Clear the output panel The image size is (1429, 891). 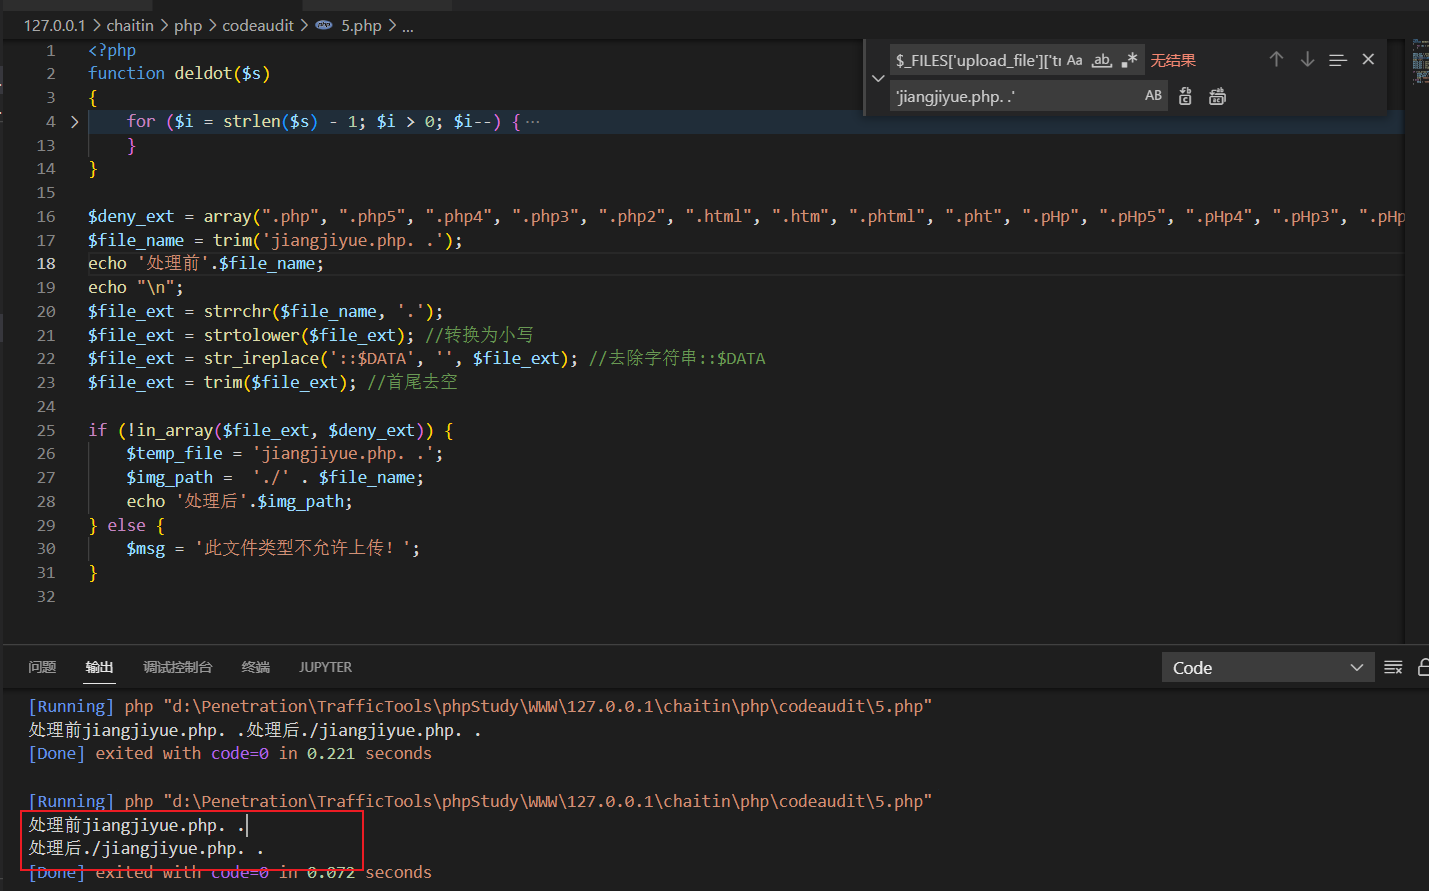click(1393, 667)
